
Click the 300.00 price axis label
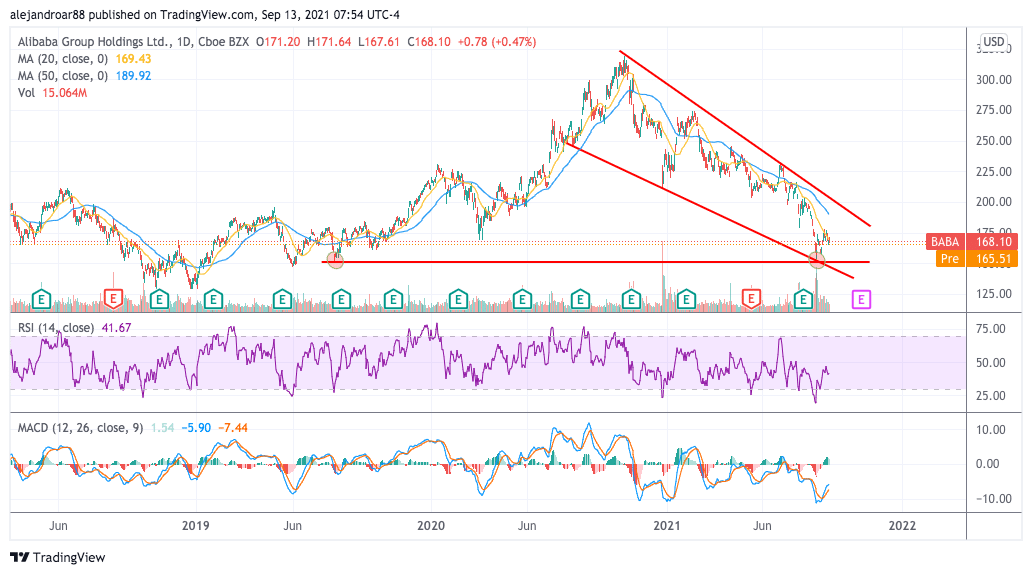coord(994,80)
